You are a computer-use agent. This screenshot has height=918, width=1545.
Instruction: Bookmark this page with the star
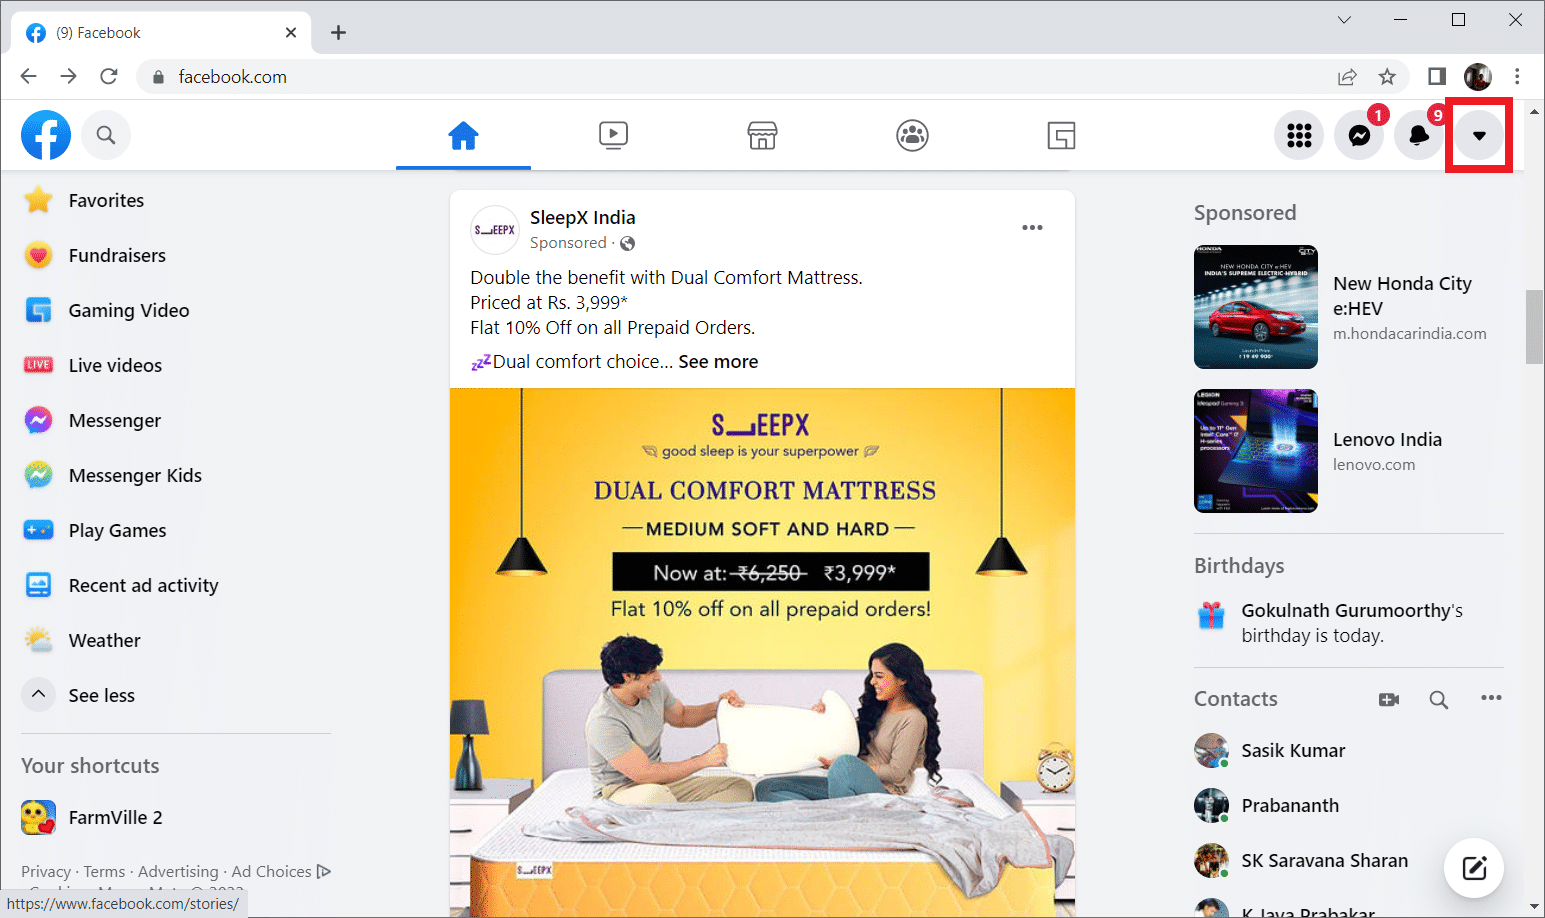tap(1387, 77)
